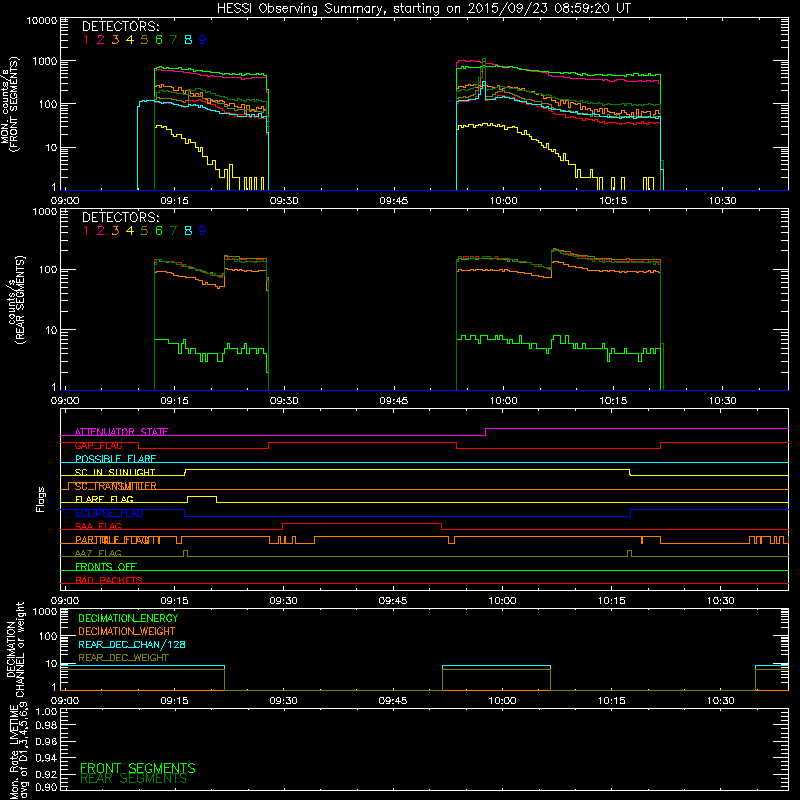This screenshot has width=800, height=800.
Task: Click detector 3 in the front segments legend
Action: coord(115,40)
